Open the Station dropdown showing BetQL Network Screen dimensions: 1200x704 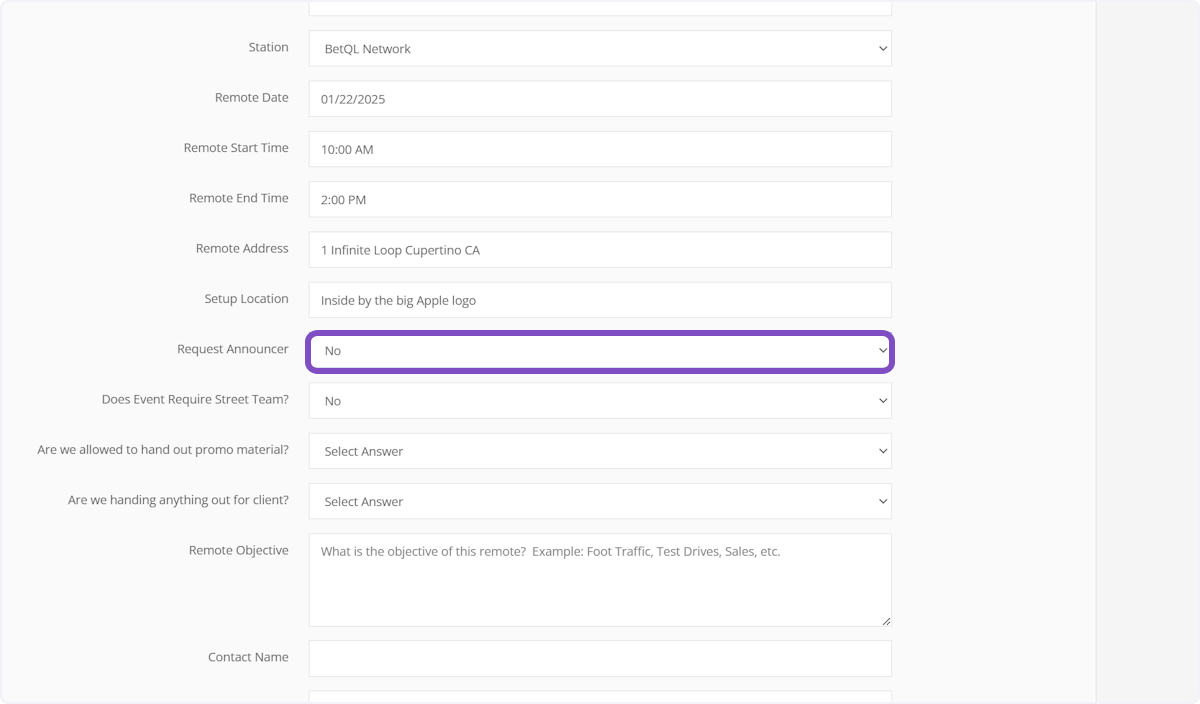coord(599,48)
